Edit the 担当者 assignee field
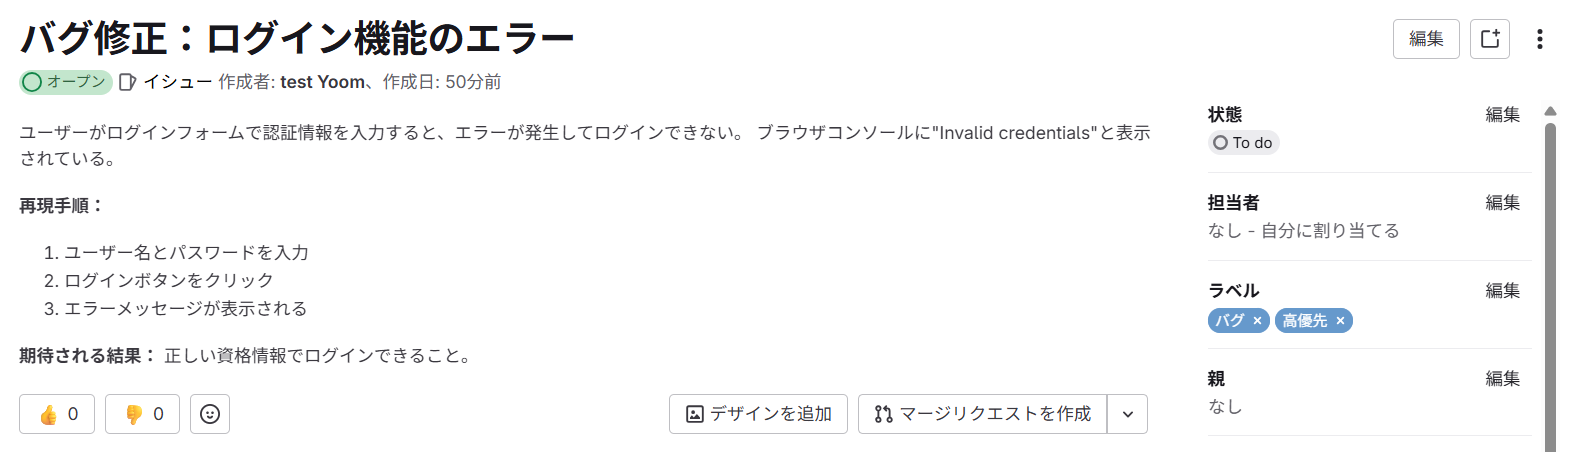Image resolution: width=1571 pixels, height=452 pixels. [x=1502, y=203]
